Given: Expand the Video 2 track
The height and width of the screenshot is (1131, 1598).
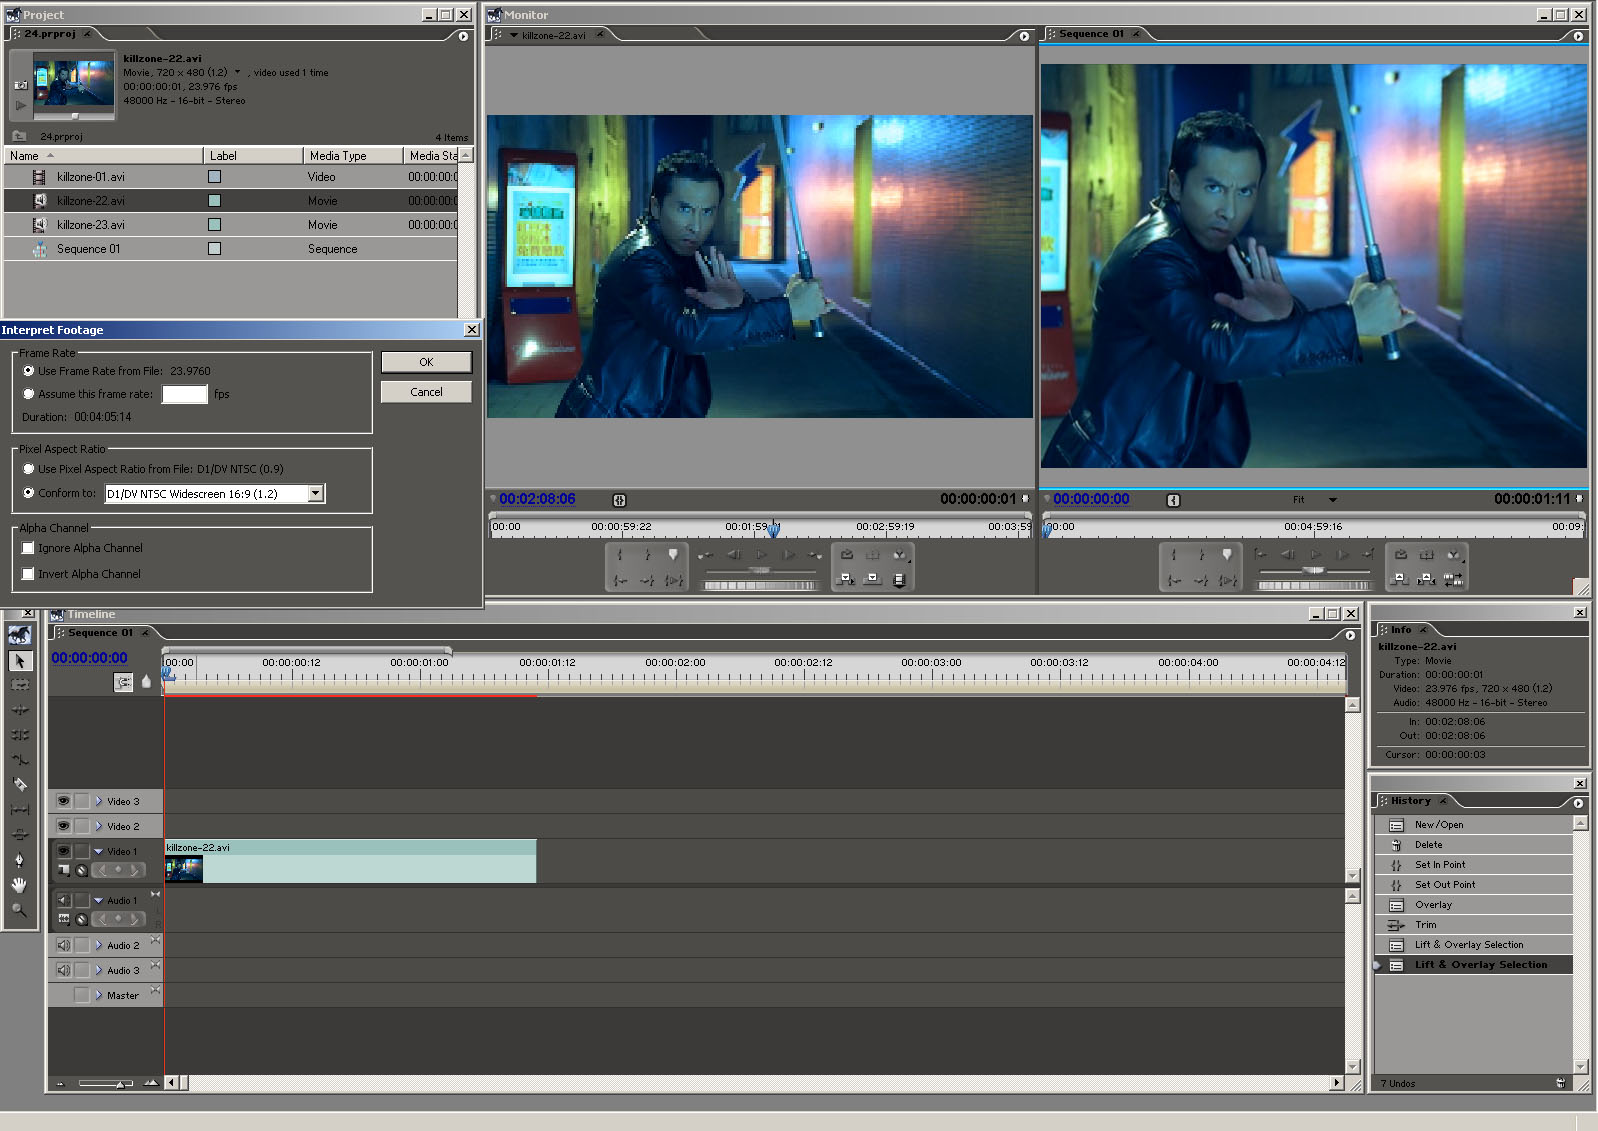Looking at the screenshot, I should (99, 826).
